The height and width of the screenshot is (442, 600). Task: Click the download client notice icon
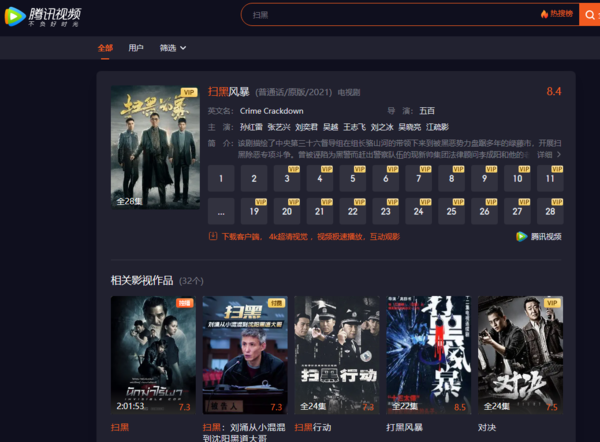pyautogui.click(x=213, y=236)
